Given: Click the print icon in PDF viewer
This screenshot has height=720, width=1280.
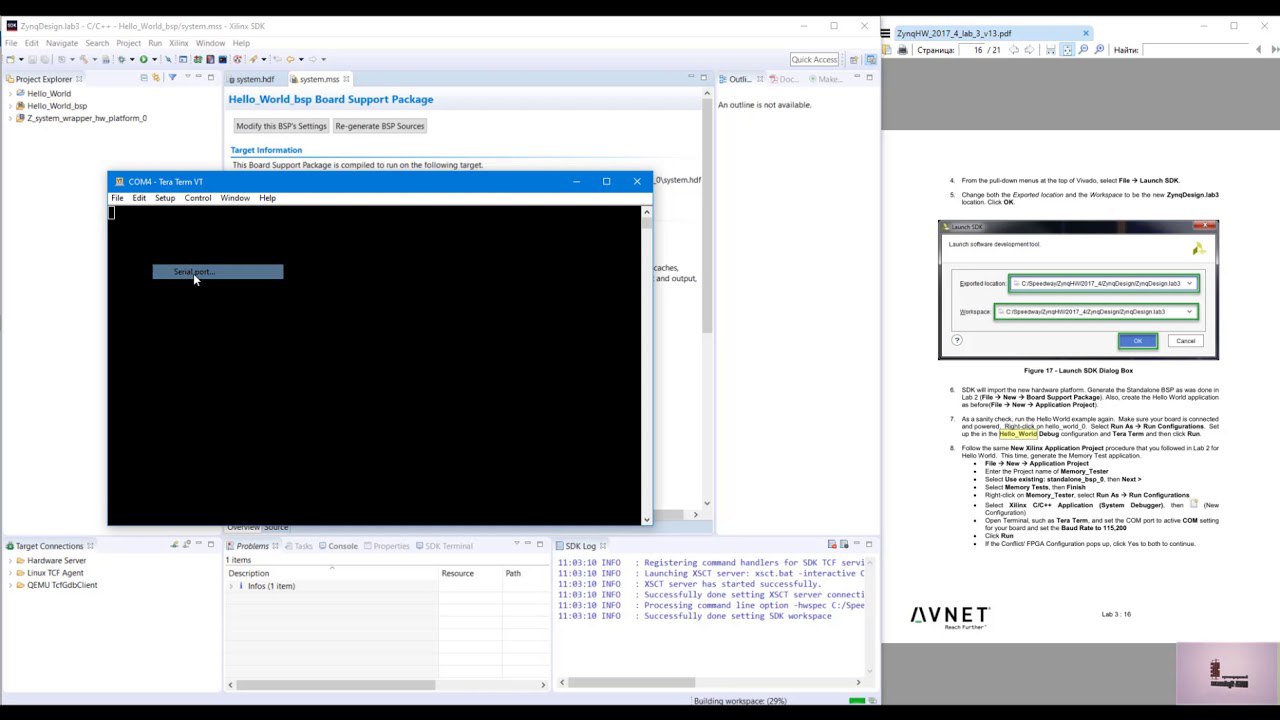Looking at the screenshot, I should coord(902,50).
